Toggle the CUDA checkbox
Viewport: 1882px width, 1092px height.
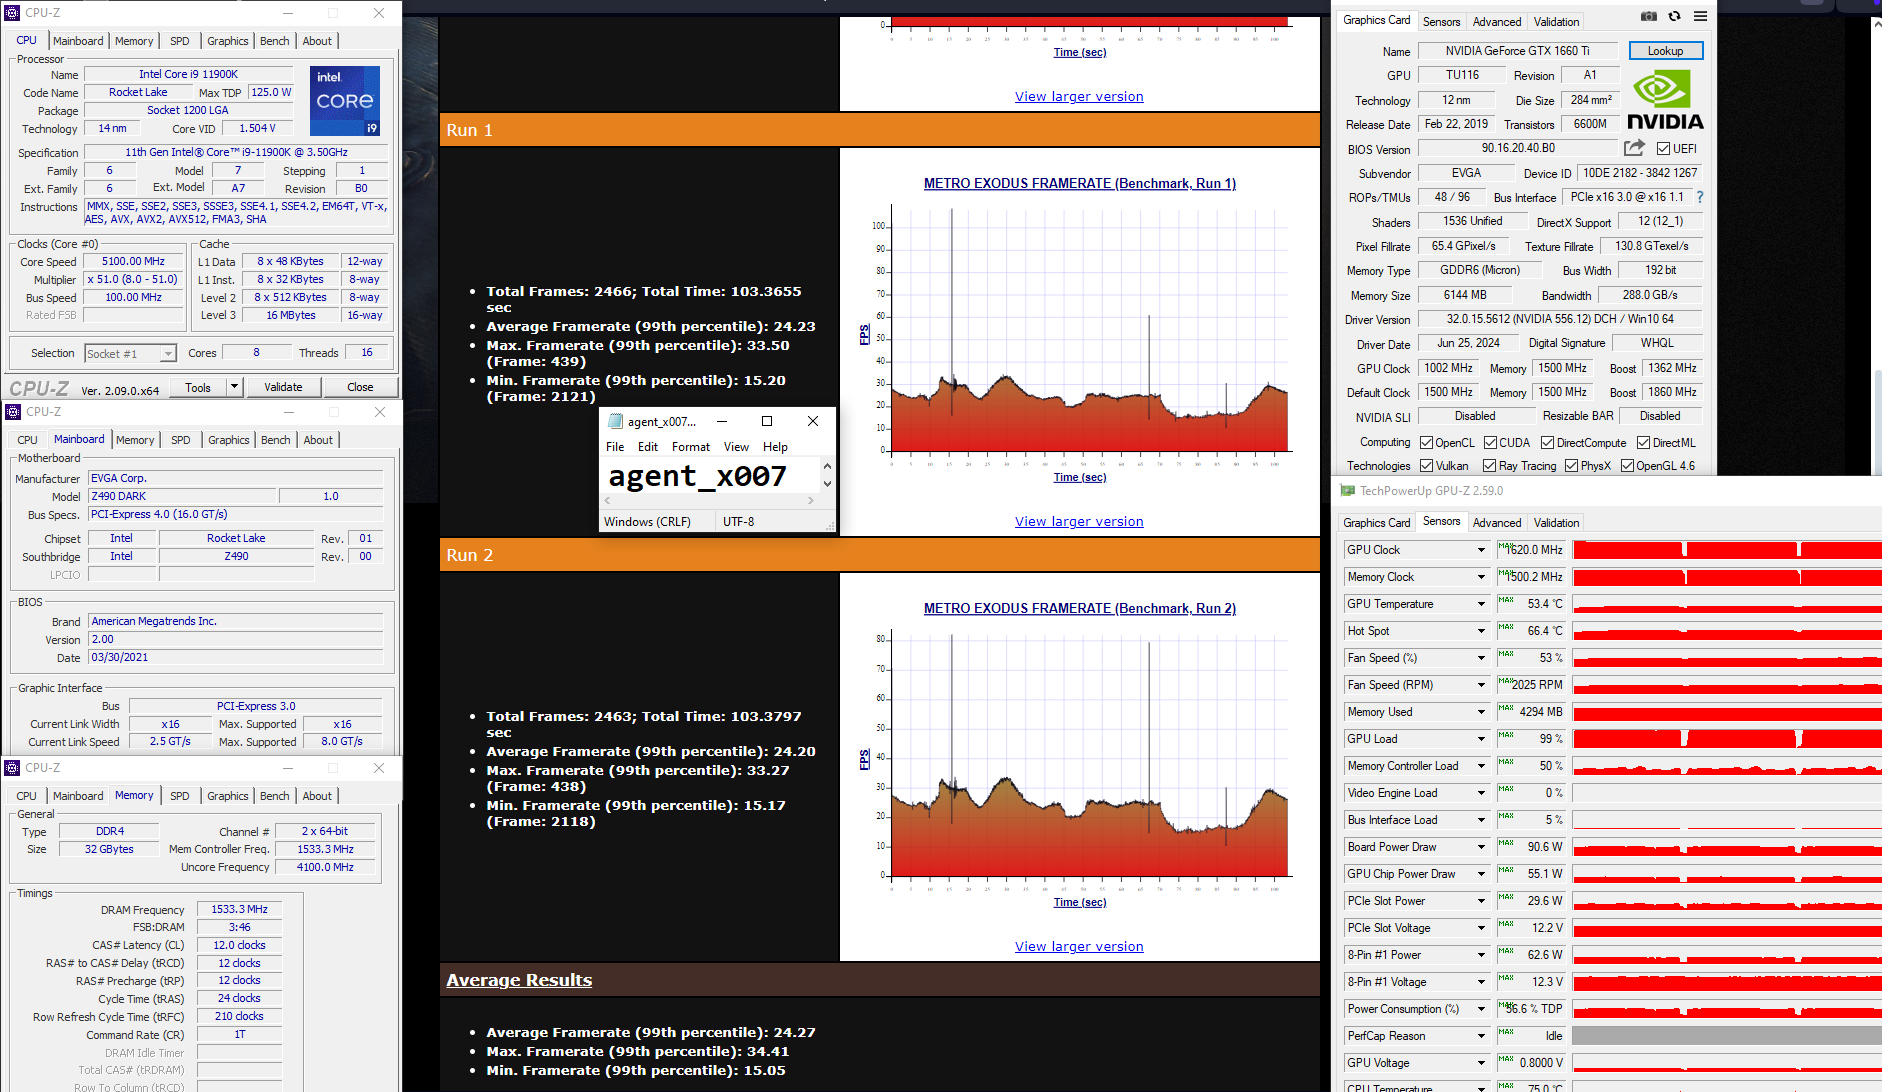[1490, 442]
